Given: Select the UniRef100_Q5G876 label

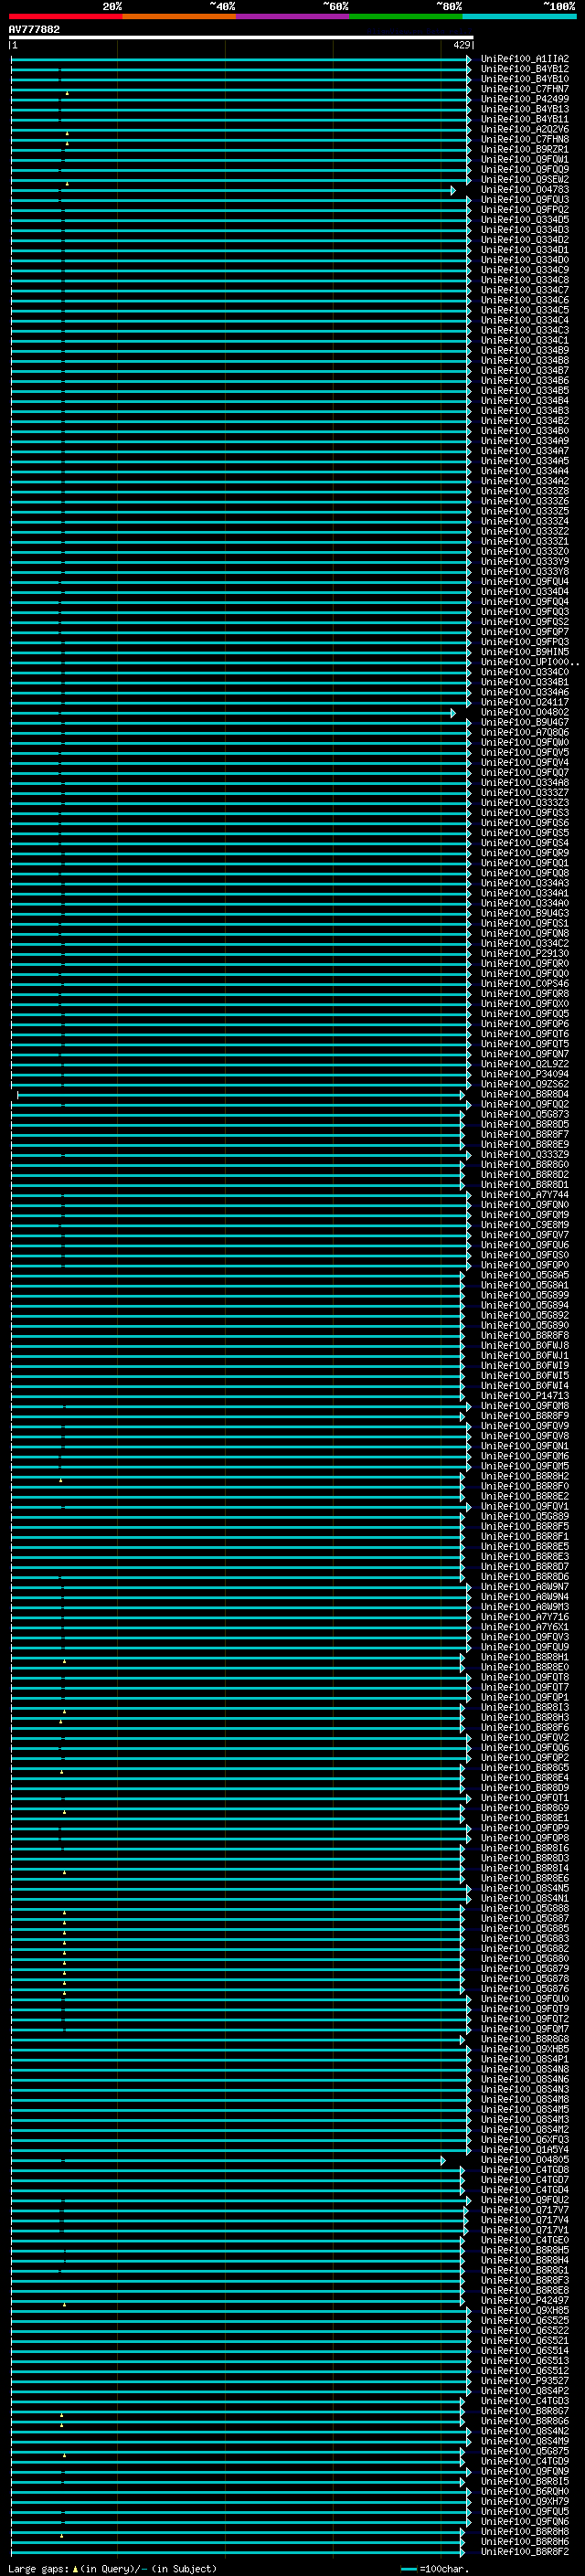Looking at the screenshot, I should pyautogui.click(x=525, y=1990).
